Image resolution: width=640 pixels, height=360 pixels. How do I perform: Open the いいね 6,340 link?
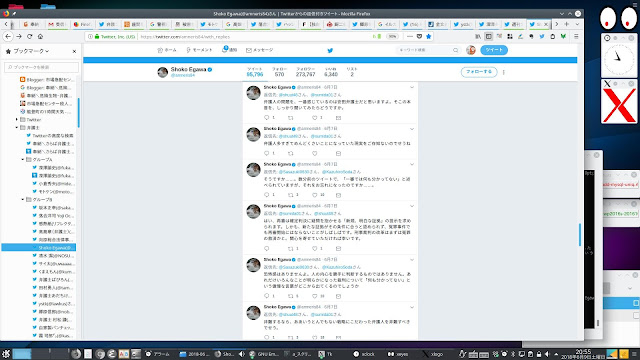(331, 72)
